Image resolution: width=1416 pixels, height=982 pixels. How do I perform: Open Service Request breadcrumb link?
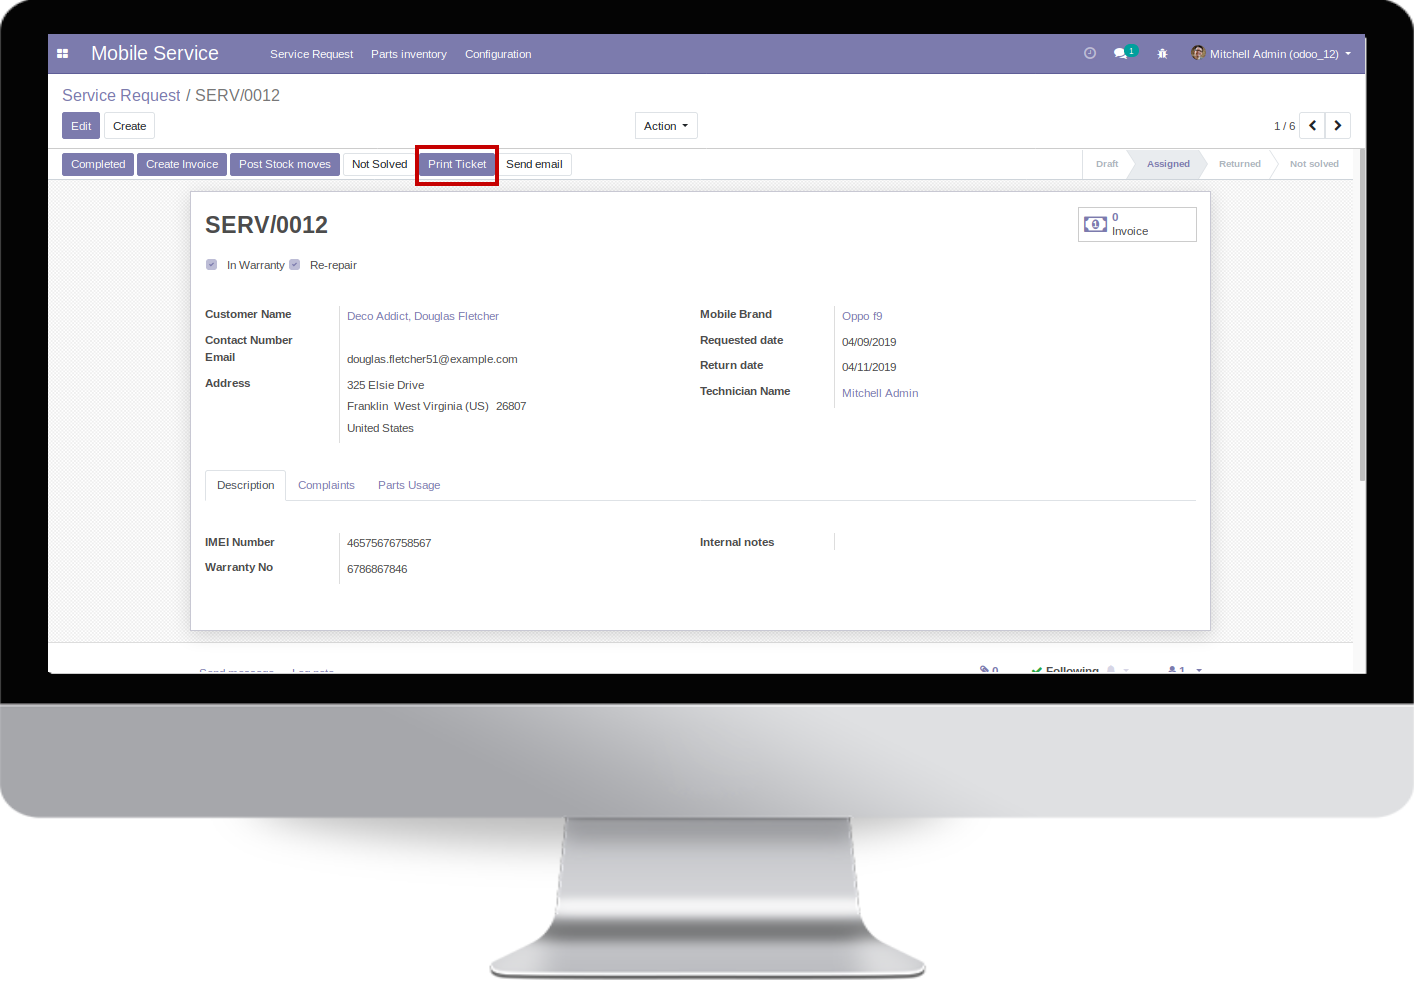click(121, 95)
